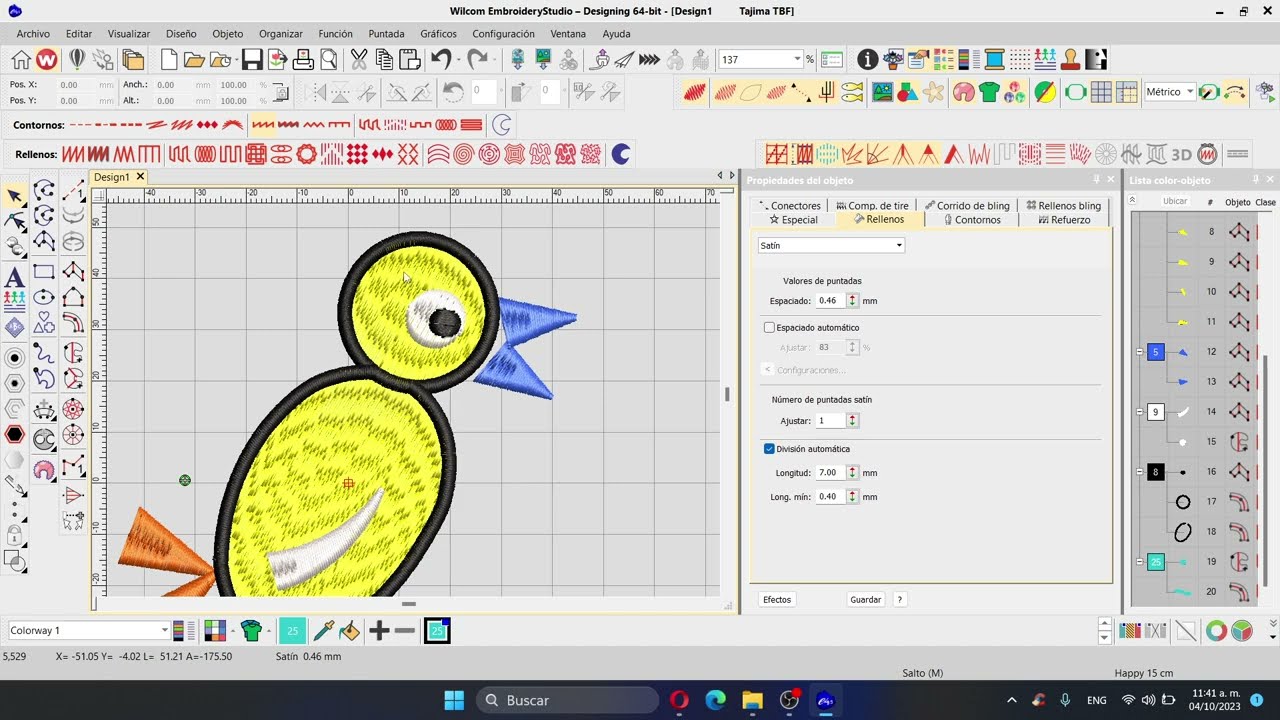1280x720 pixels.
Task: Open the Satín stitch type dropdown
Action: pyautogui.click(x=831, y=245)
